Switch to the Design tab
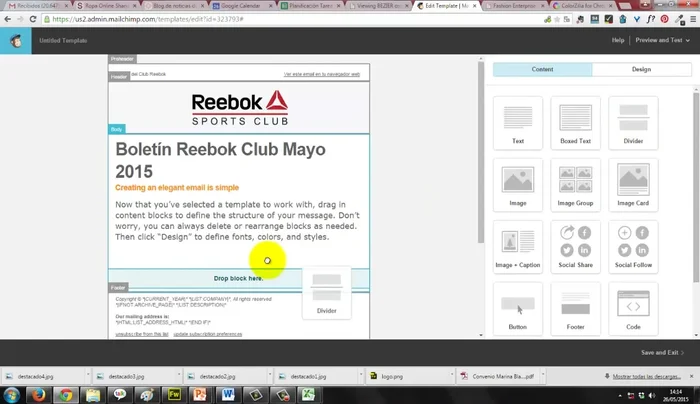Image resolution: width=700 pixels, height=404 pixels. click(641, 70)
